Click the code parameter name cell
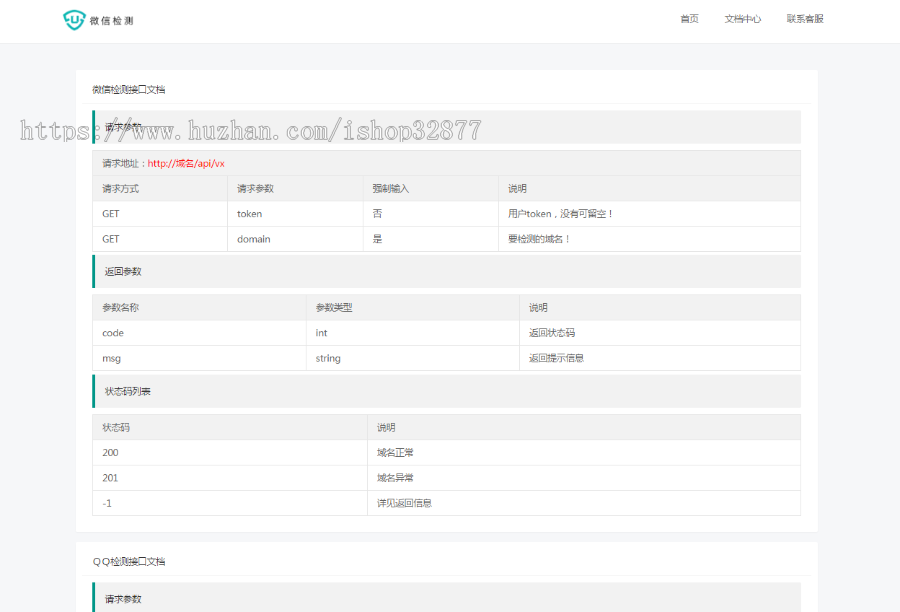Screen dimensions: 900x612 [199, 333]
